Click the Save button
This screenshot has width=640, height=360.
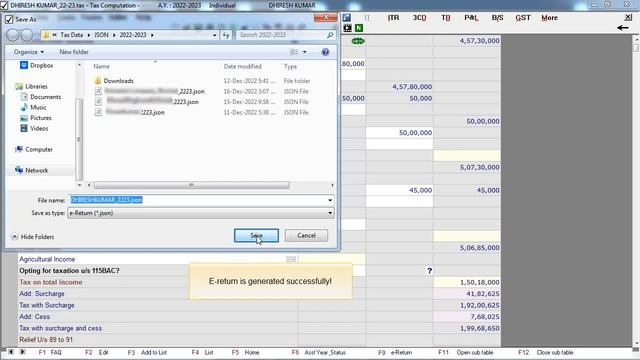pos(256,236)
